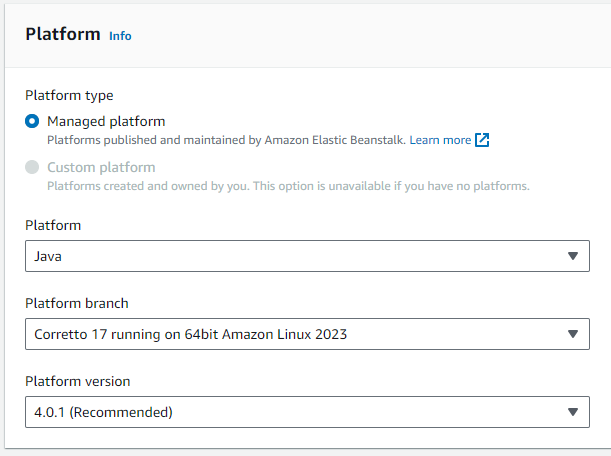Click the Managed platform description about Elastic Beanstalk
Screen dimensions: 611x456
226,140
